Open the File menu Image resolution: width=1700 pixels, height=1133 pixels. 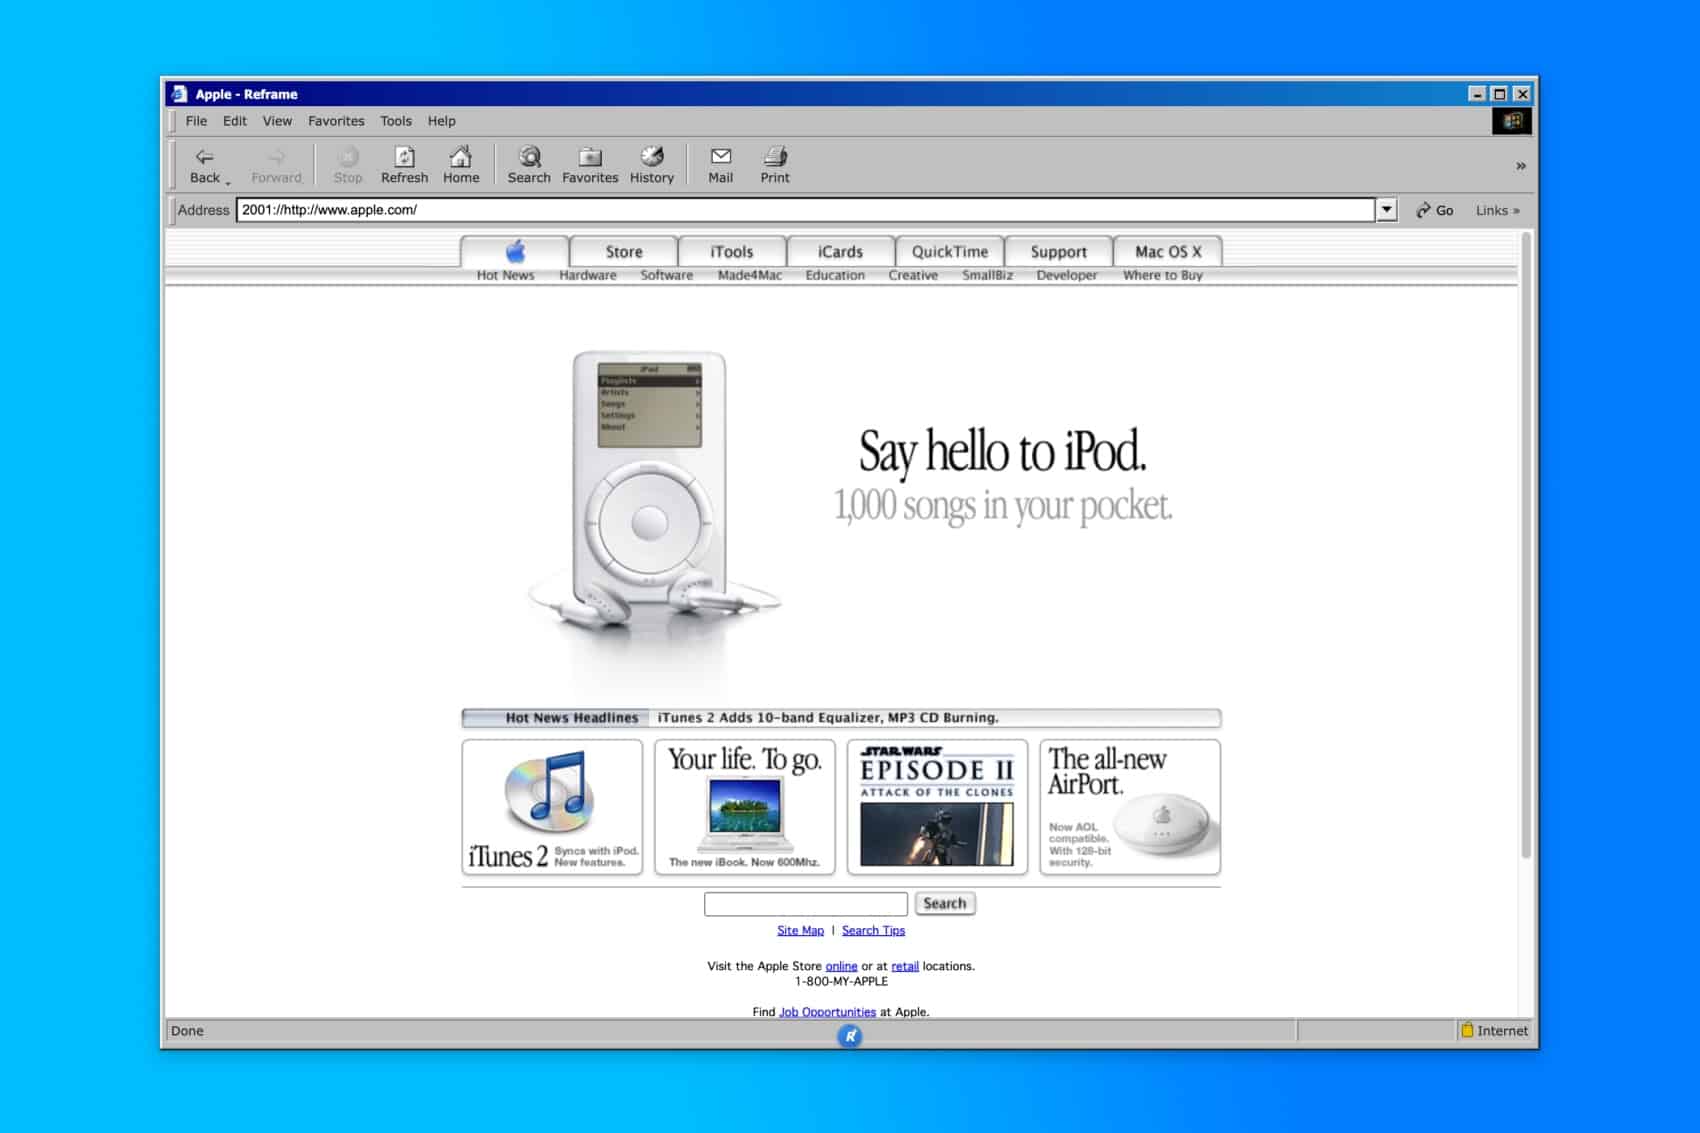coord(196,121)
